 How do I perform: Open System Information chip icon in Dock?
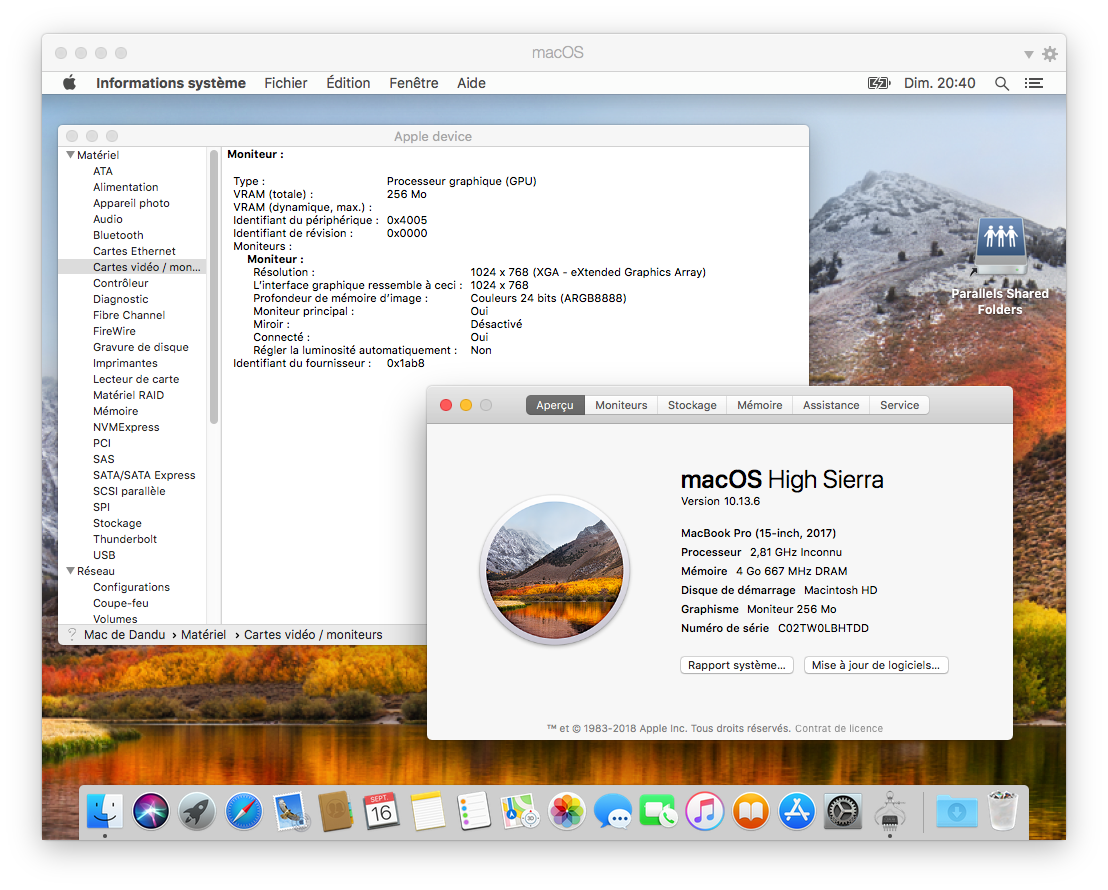coord(890,811)
